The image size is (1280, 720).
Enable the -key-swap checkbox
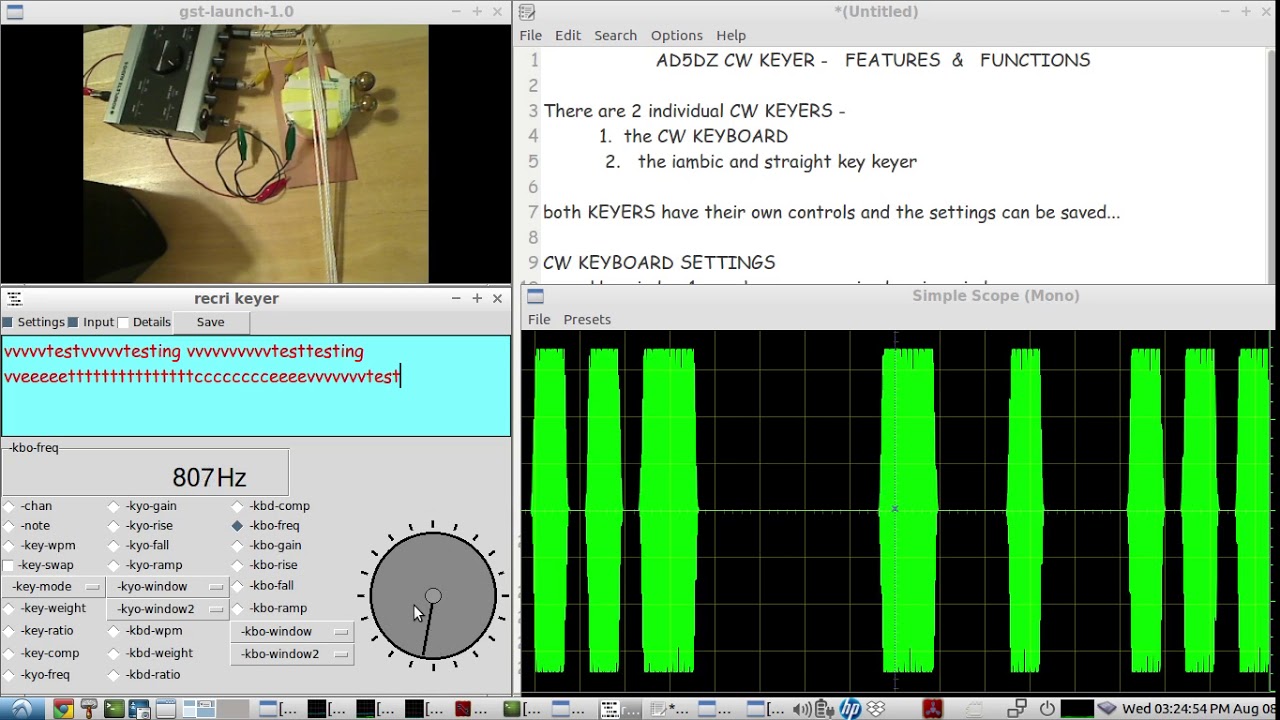10,566
